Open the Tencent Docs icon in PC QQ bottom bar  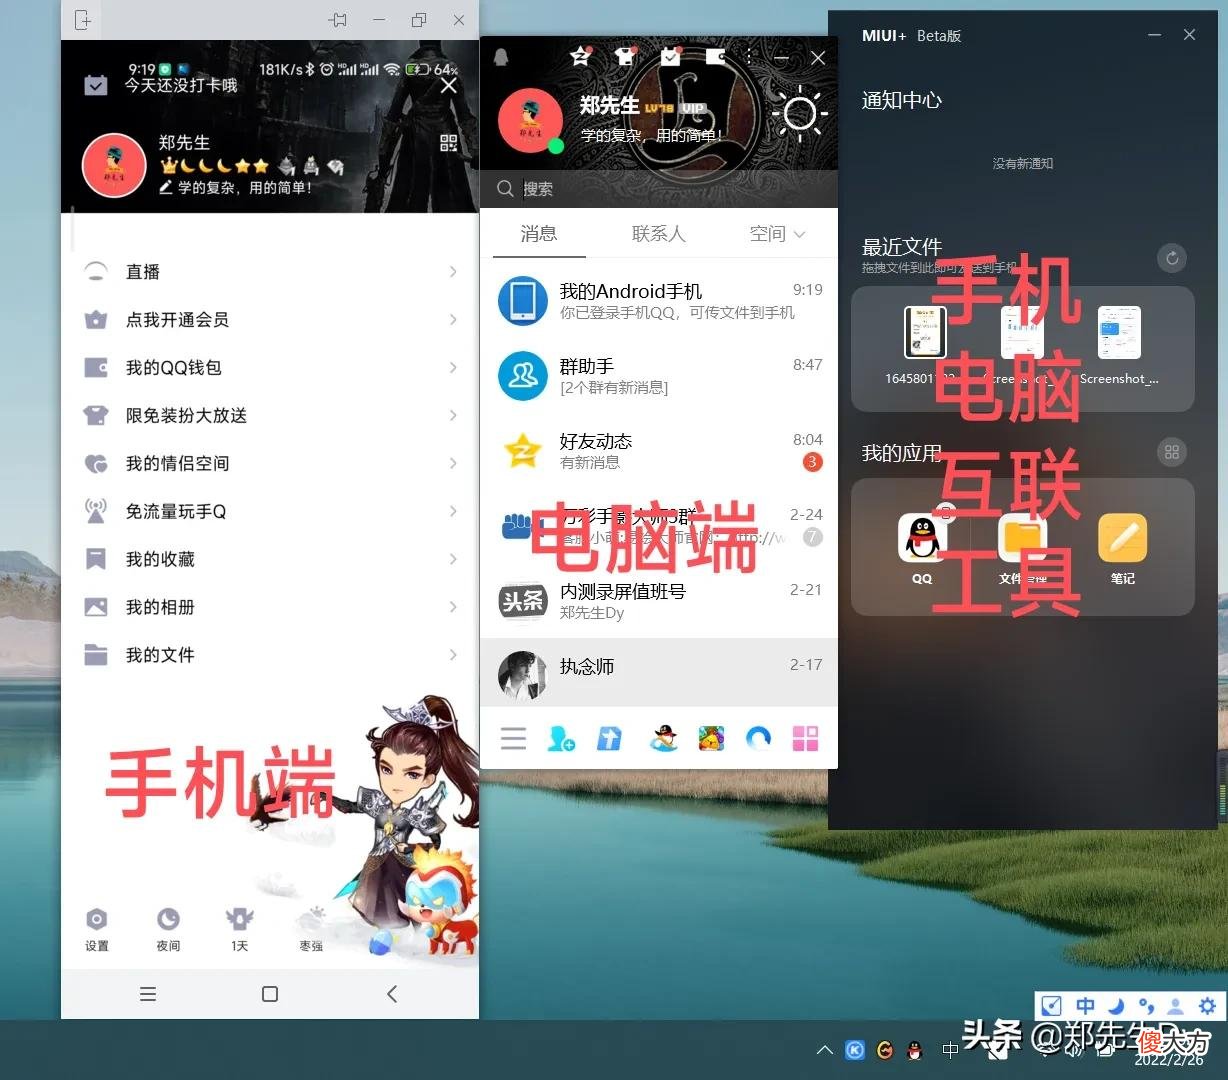click(609, 739)
